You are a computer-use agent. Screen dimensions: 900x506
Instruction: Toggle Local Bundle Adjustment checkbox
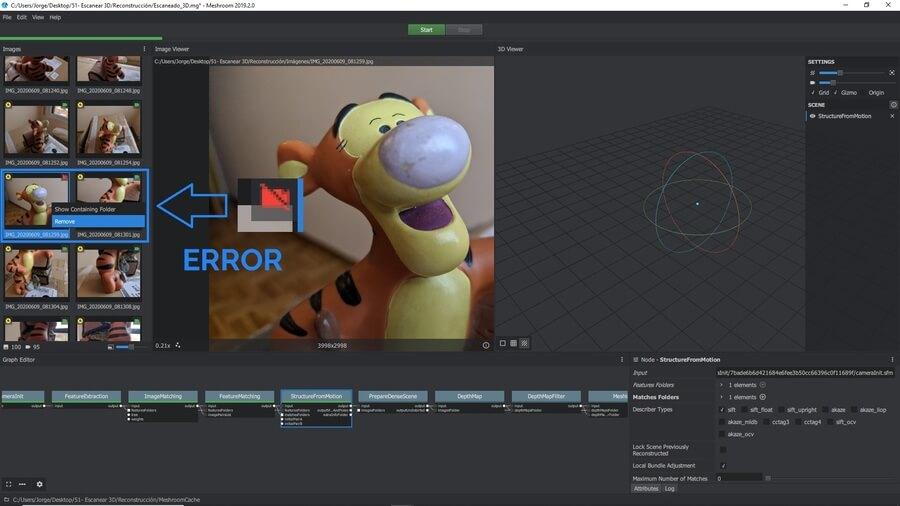(x=723, y=466)
